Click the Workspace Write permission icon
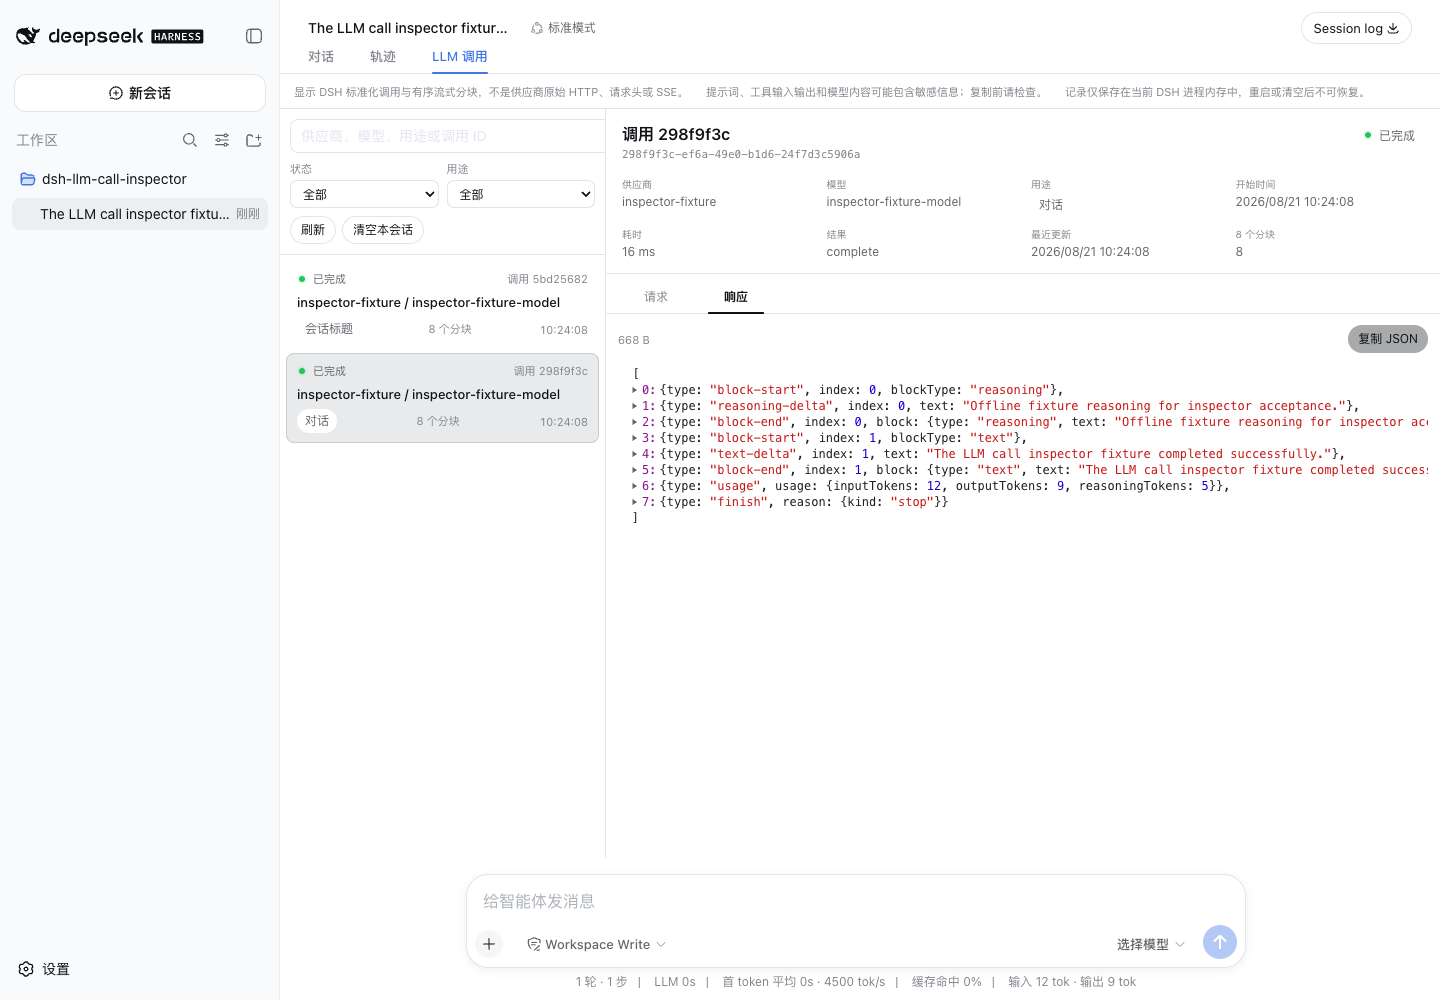1440x1000 pixels. pyautogui.click(x=534, y=944)
